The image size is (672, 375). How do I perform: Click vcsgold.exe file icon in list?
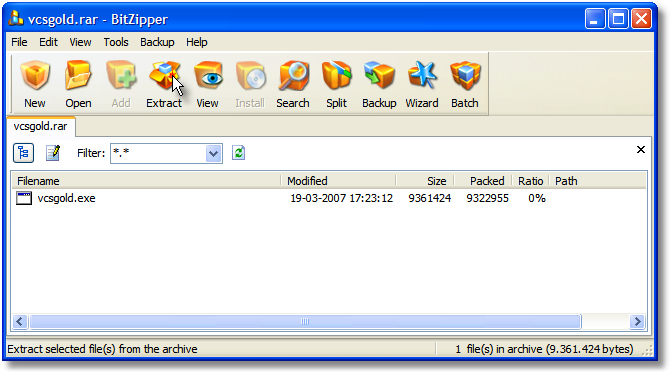(x=24, y=198)
